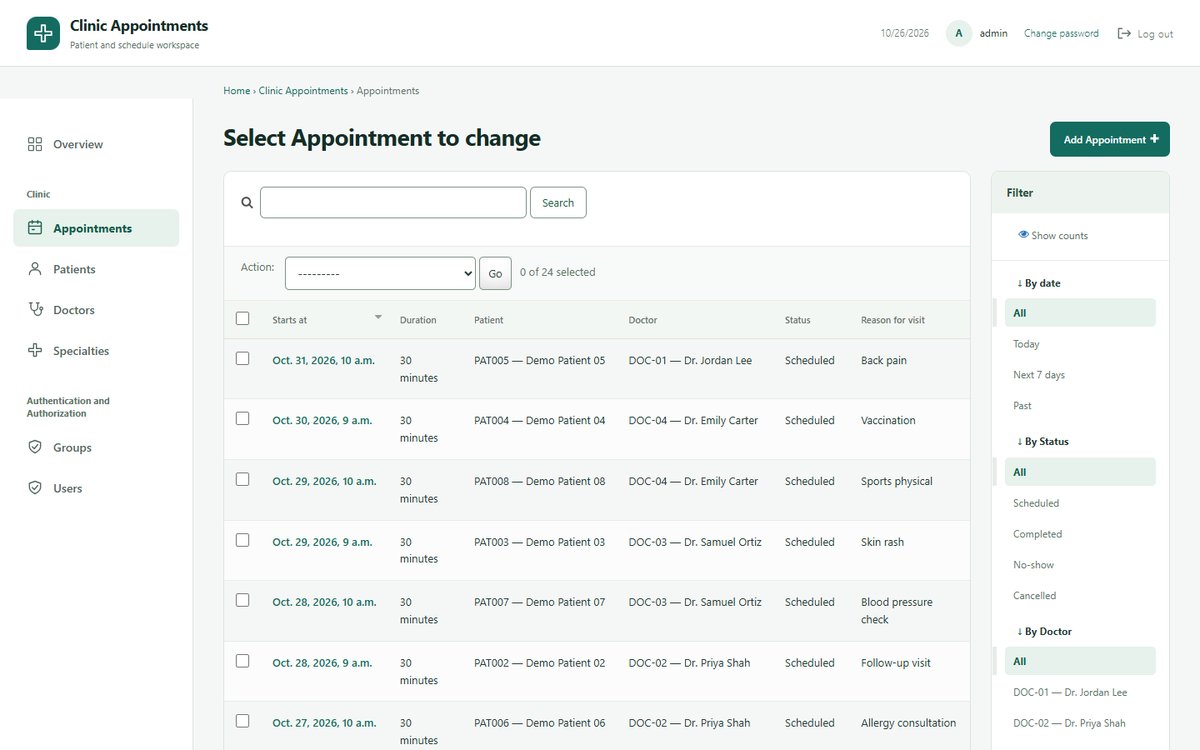The width and height of the screenshot is (1200, 750).
Task: Click the Doctors stethoscope icon
Action: coord(35,310)
